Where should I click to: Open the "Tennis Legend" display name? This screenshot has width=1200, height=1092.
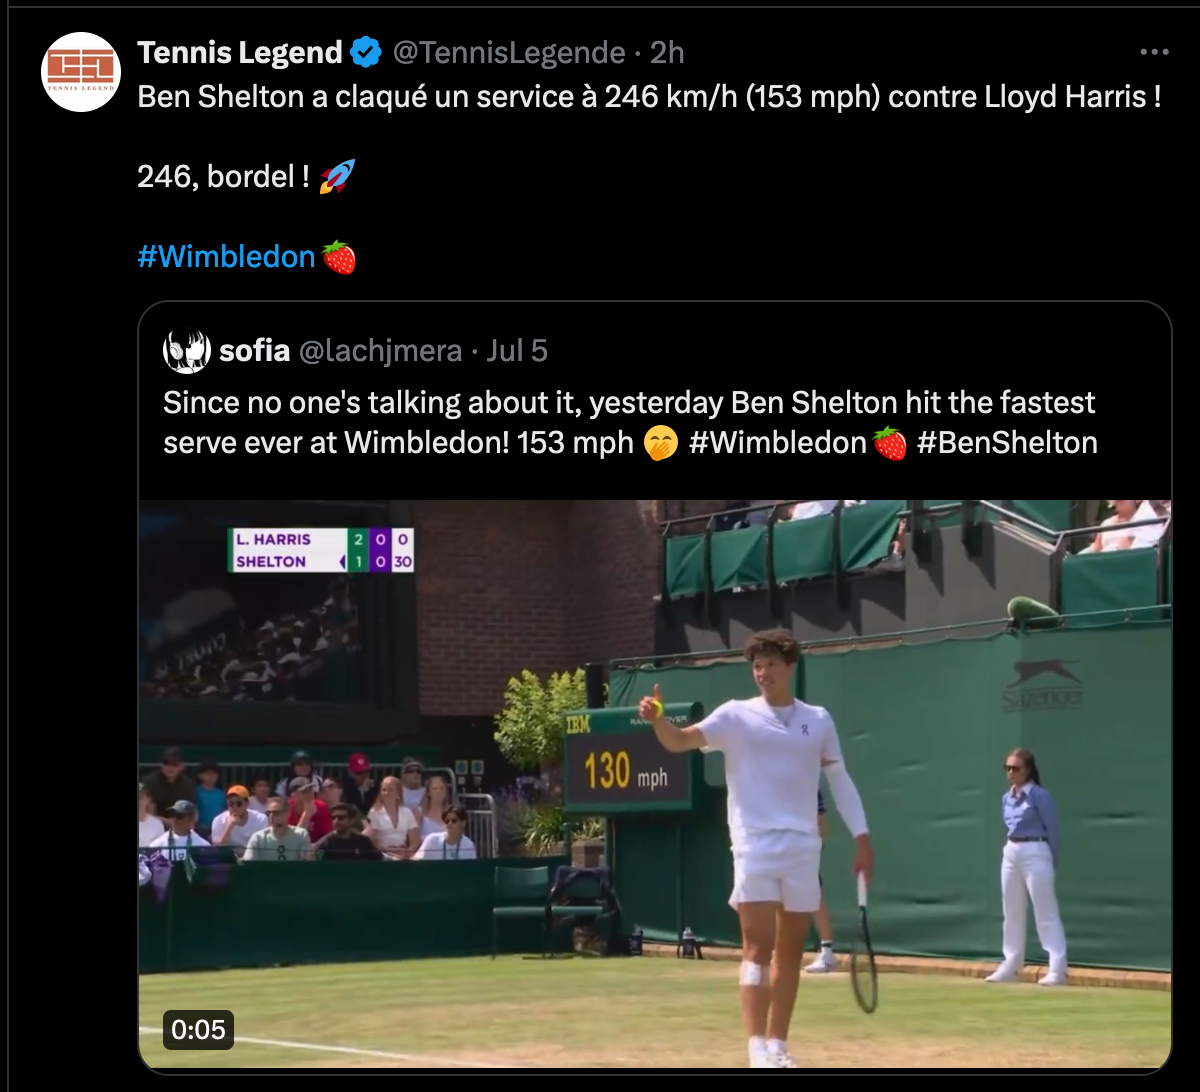(x=240, y=52)
